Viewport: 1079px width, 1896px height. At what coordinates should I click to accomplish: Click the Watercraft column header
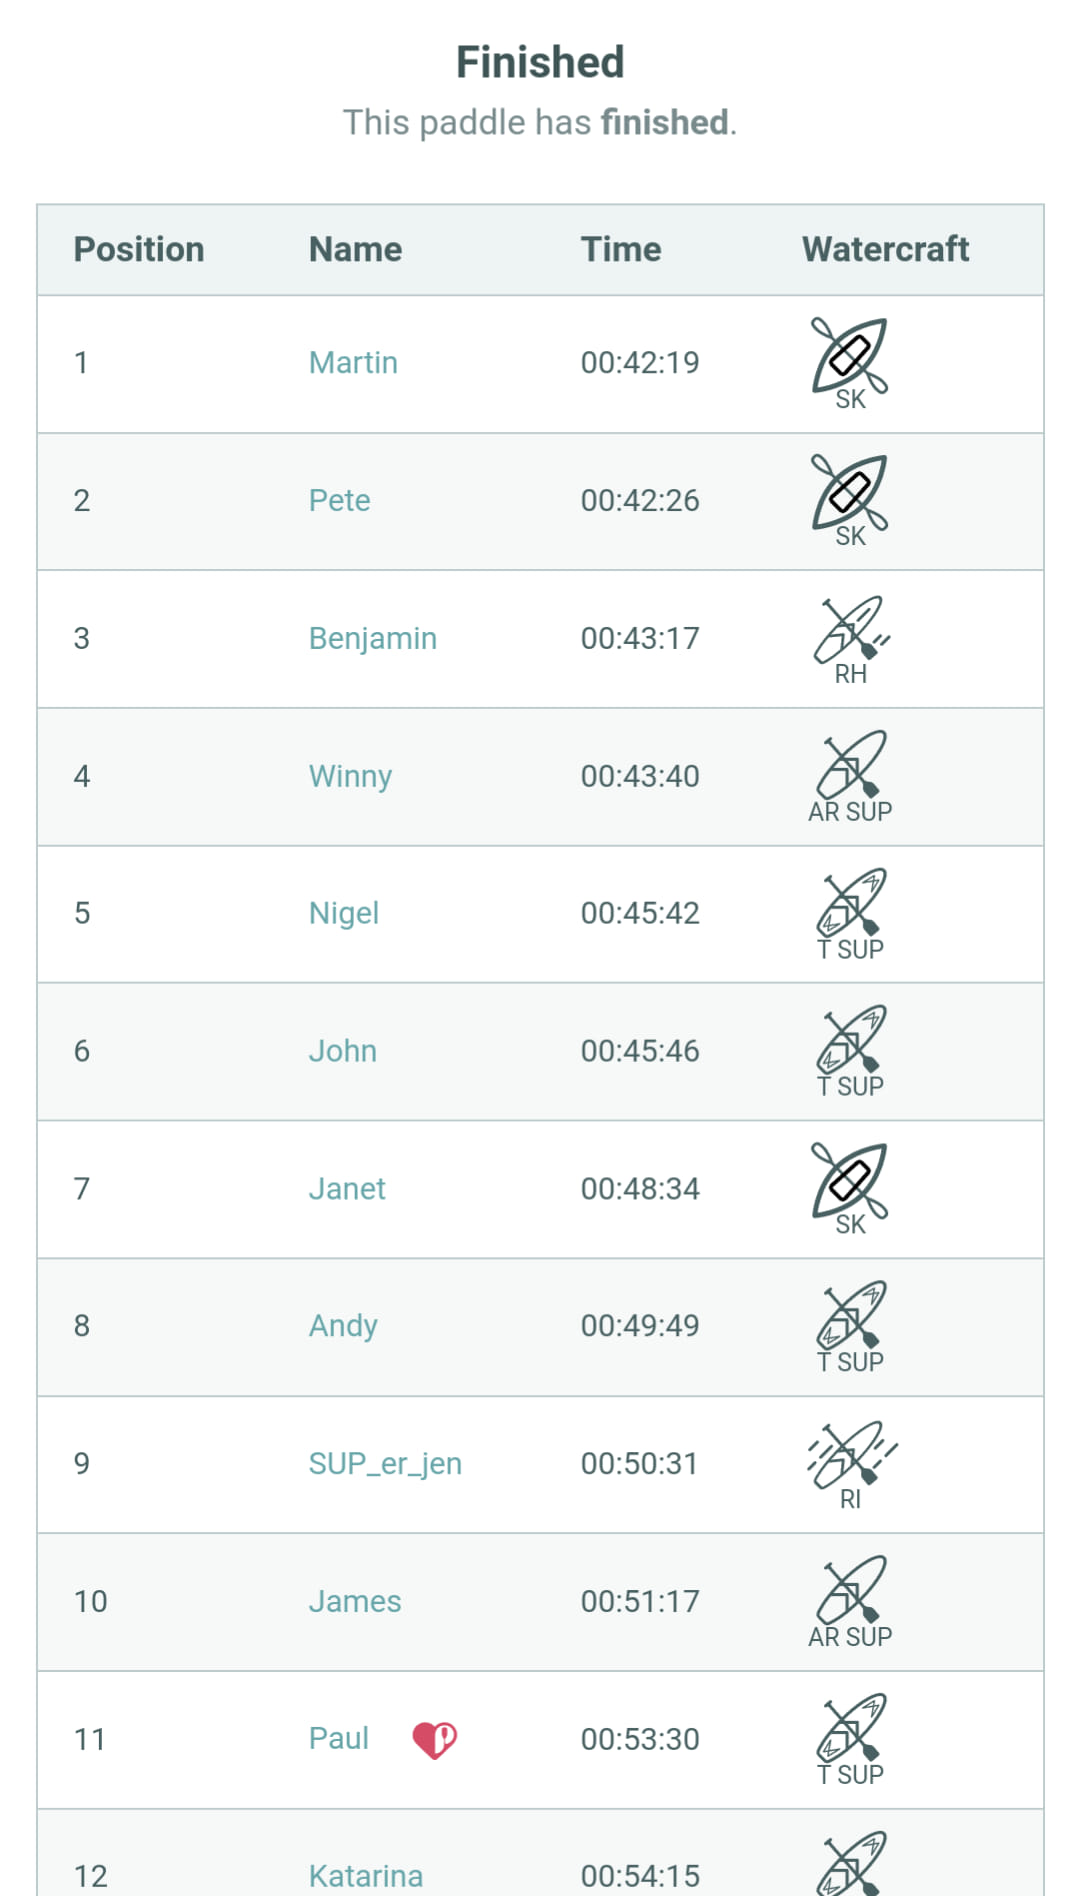[886, 249]
